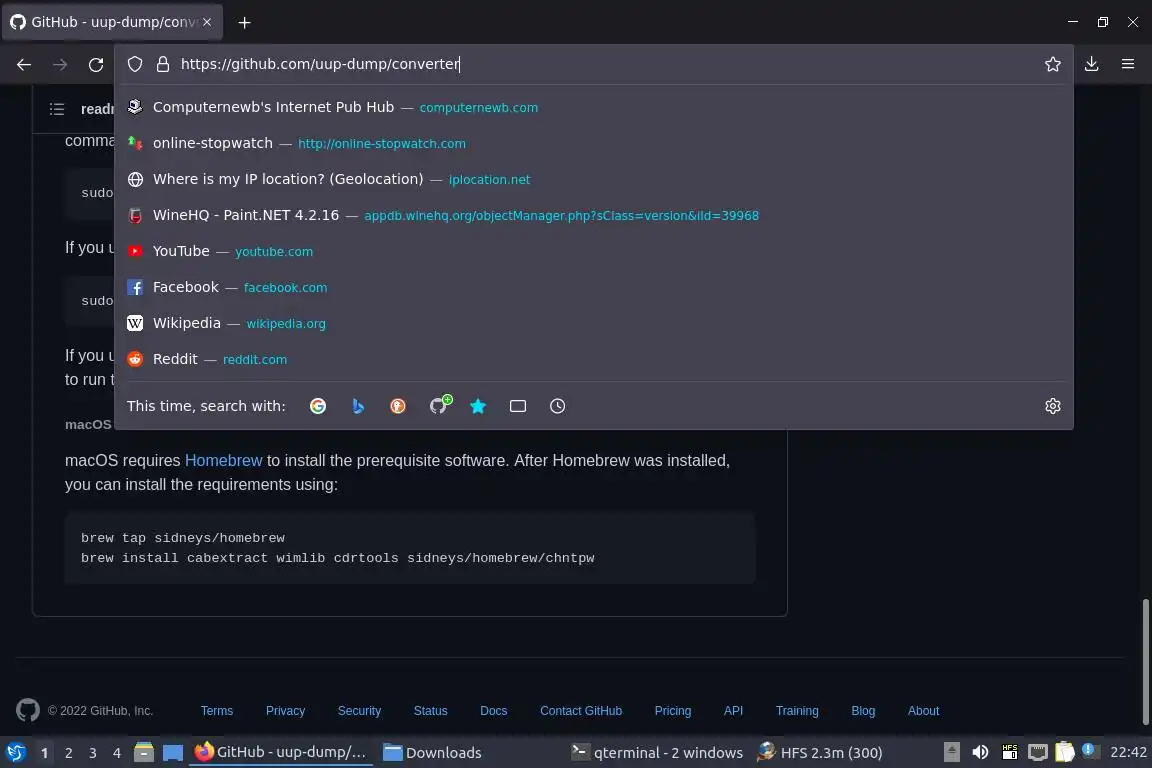Search open tabs using the tab icon
1152x768 pixels.
pyautogui.click(x=517, y=406)
